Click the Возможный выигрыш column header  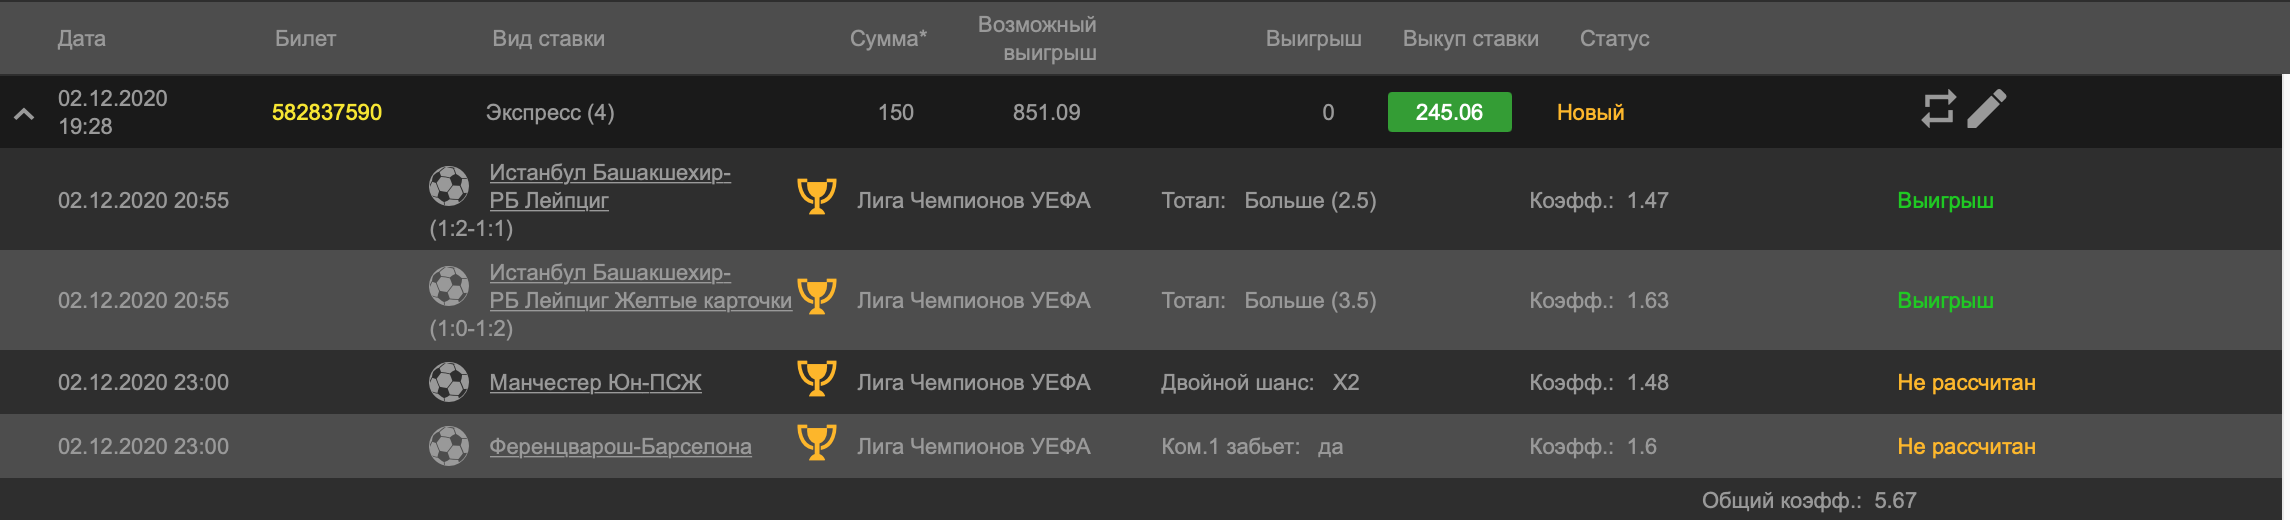click(1037, 39)
